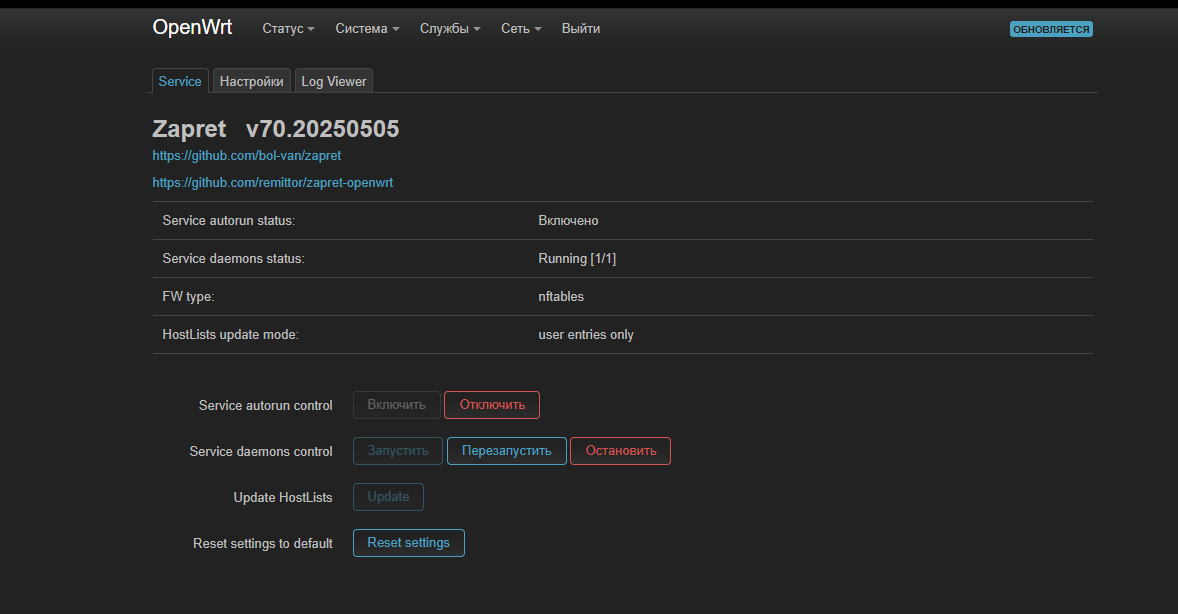Viewport: 1178px width, 614px height.
Task: Expand the Сеть menu
Action: click(521, 29)
